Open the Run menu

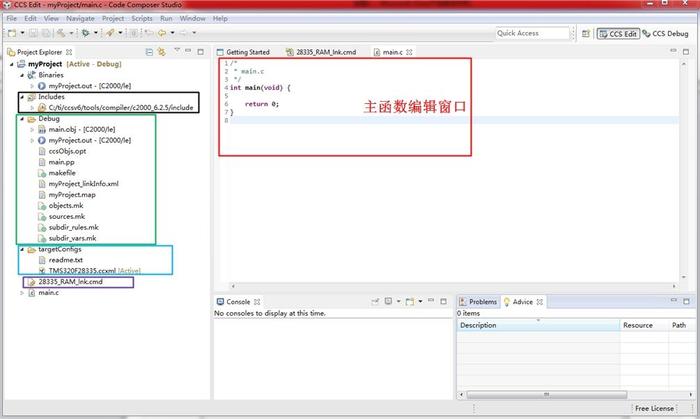coord(166,18)
